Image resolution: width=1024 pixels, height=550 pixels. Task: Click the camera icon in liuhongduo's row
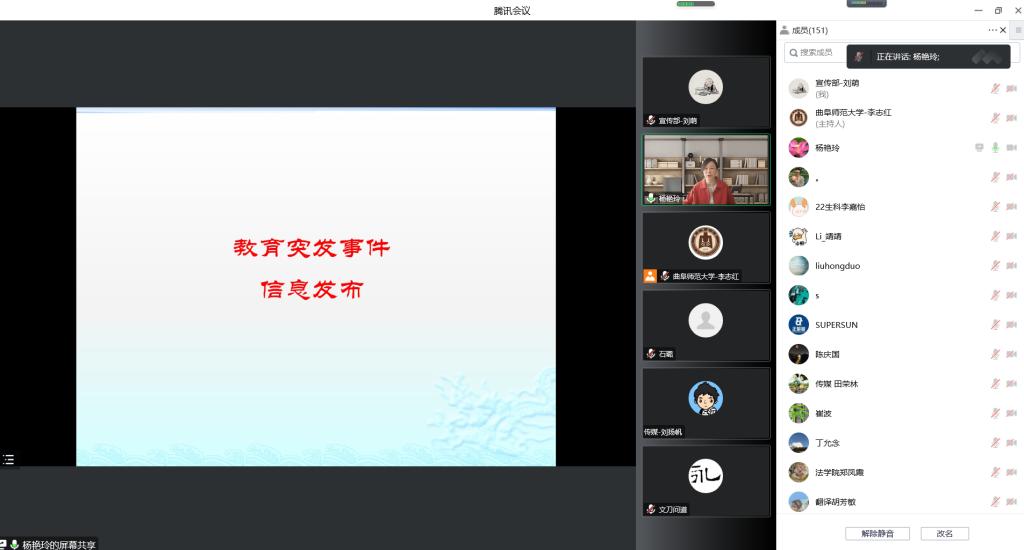pos(1011,266)
